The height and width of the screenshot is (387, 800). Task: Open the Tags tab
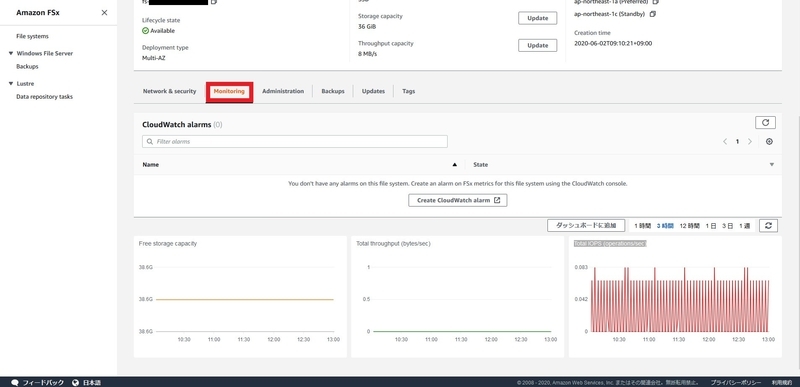point(408,91)
